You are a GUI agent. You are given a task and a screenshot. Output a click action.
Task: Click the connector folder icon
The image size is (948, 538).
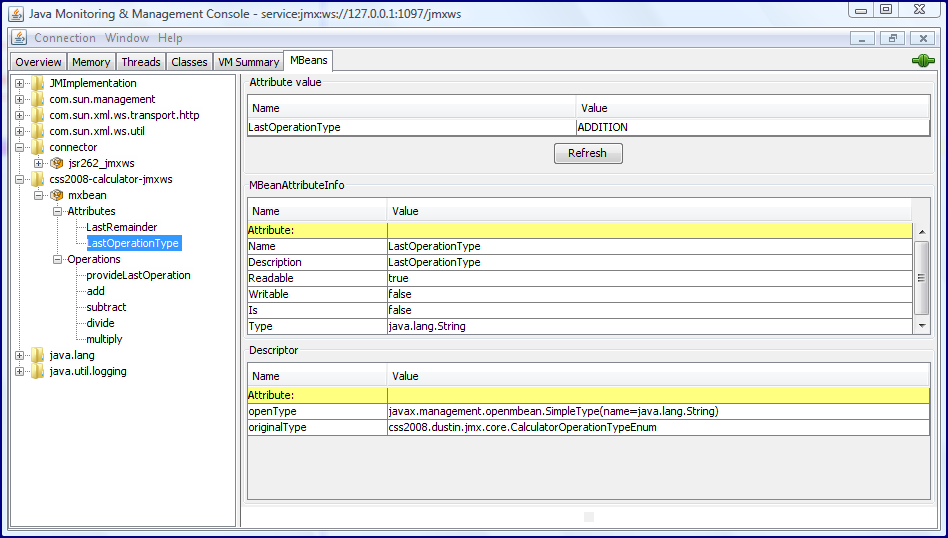[38, 147]
